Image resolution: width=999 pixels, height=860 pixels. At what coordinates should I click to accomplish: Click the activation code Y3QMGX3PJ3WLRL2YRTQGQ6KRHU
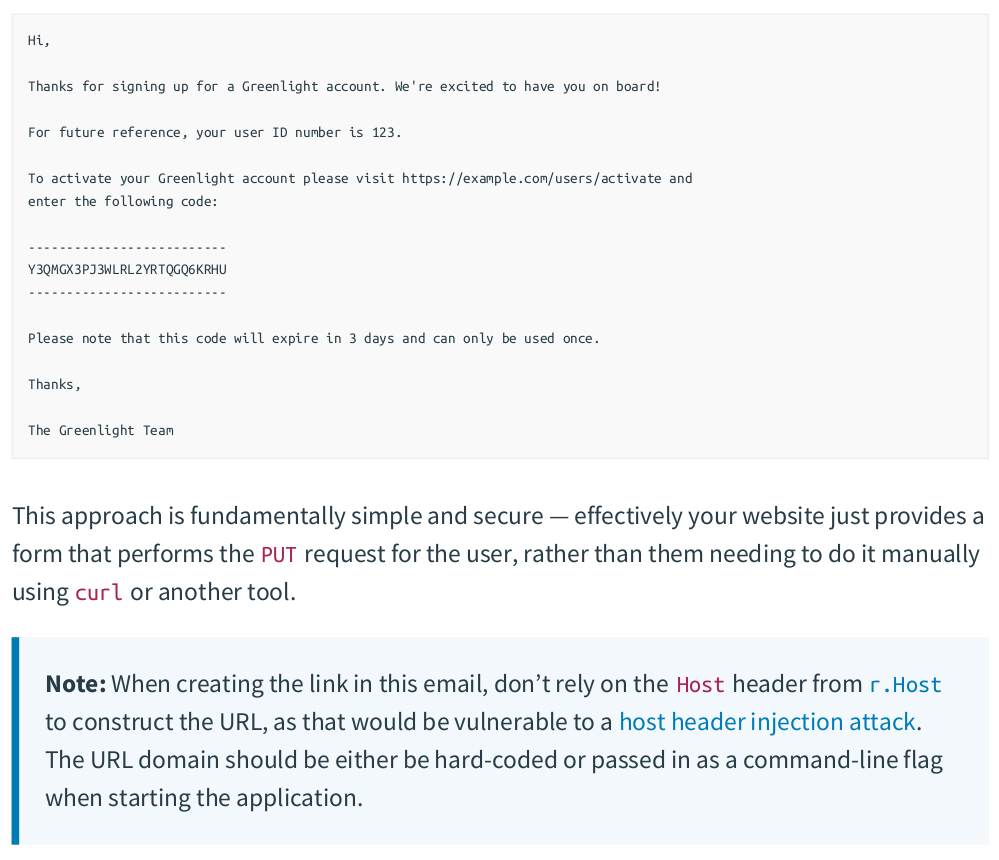(x=127, y=270)
